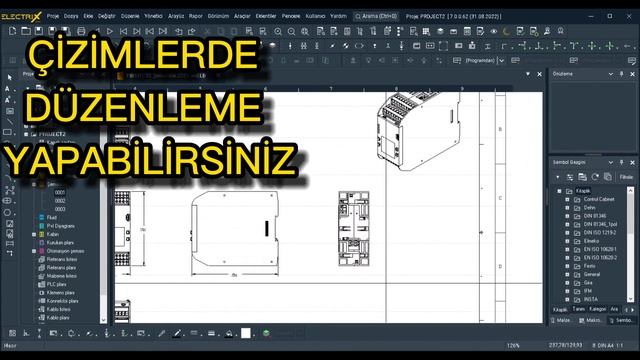Open the Sembo... bottom panel tab
The height and width of the screenshot is (360, 640).
(x=621, y=320)
